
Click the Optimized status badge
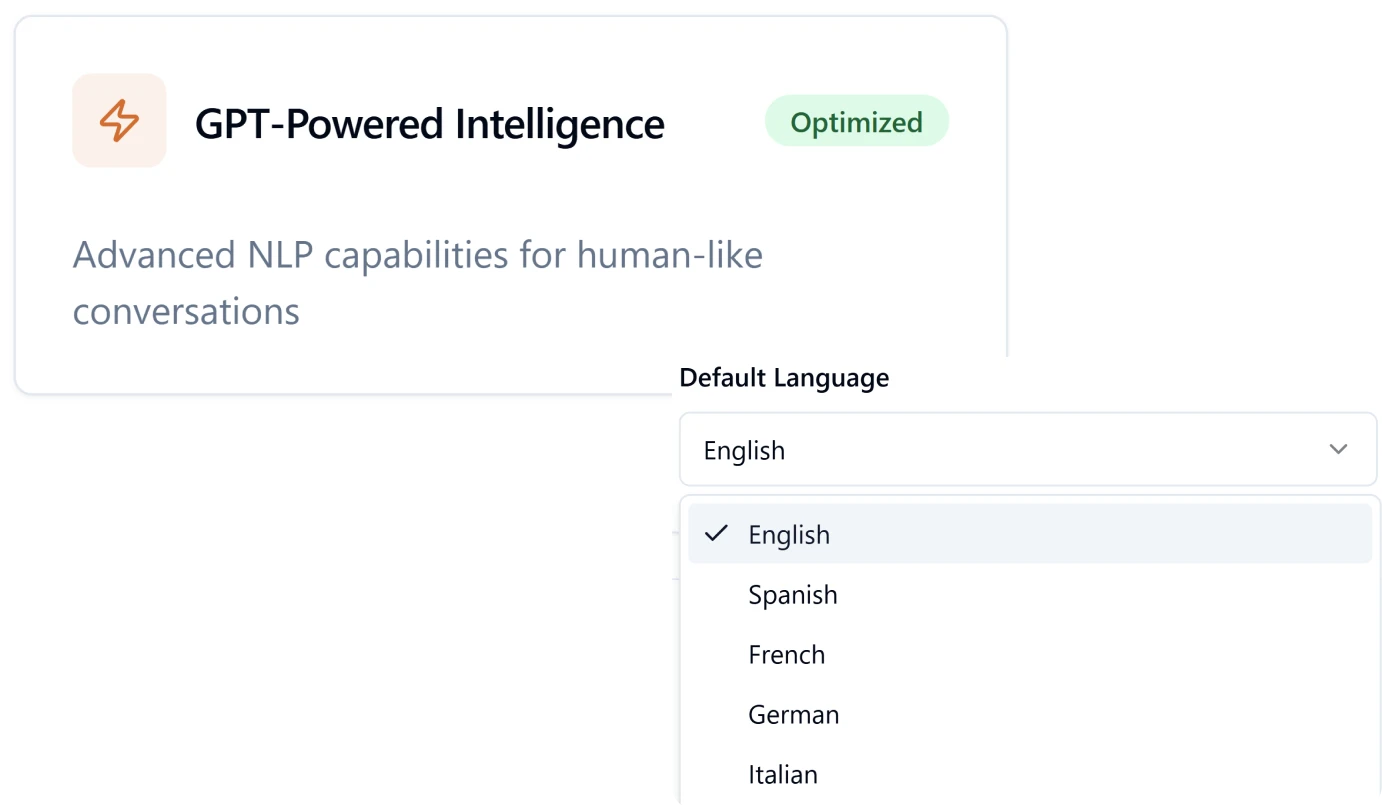tap(856, 121)
